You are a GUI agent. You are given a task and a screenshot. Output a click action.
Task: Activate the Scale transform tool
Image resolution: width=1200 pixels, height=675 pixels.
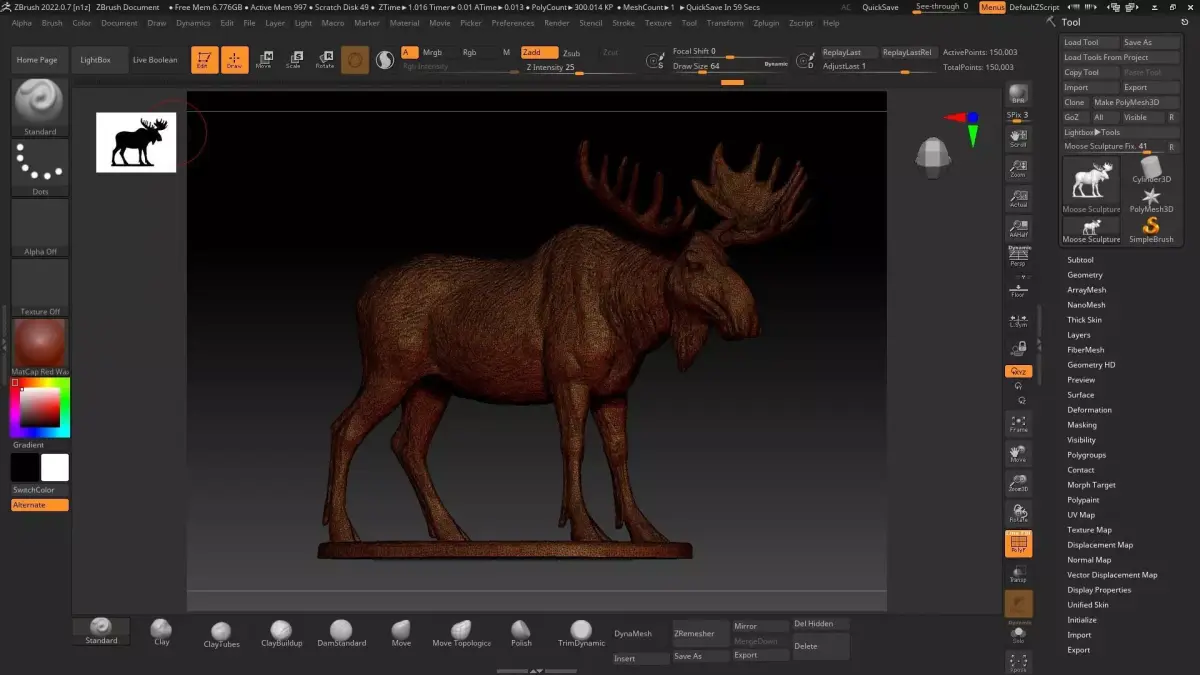[x=293, y=60]
